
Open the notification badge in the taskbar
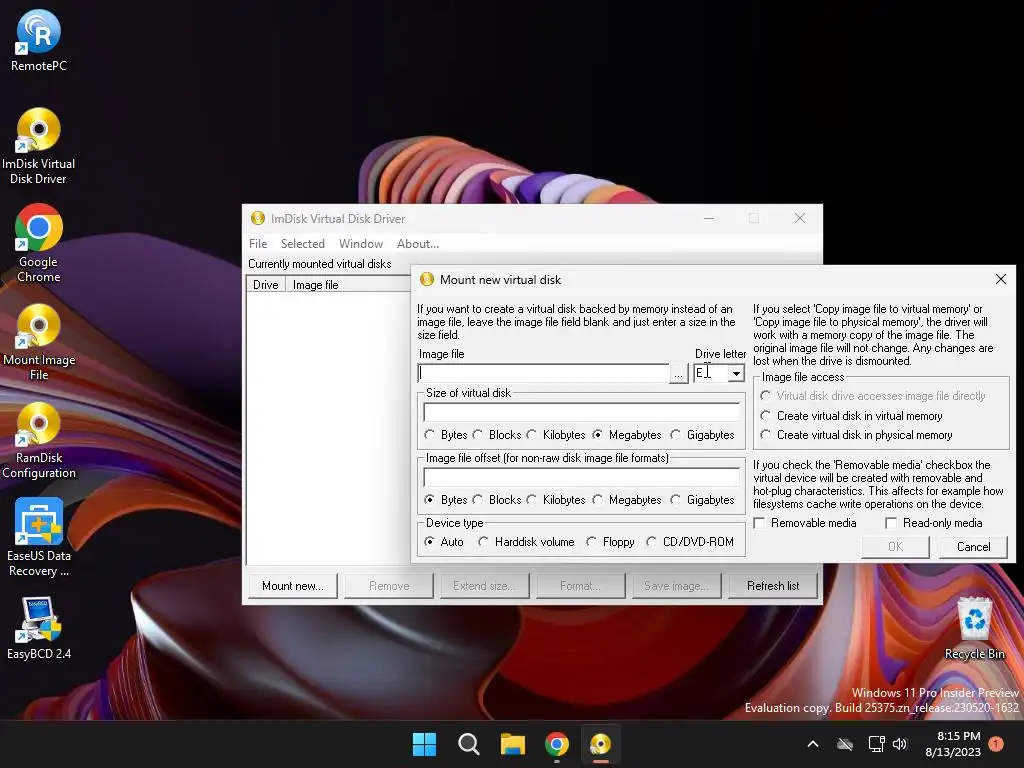click(996, 744)
